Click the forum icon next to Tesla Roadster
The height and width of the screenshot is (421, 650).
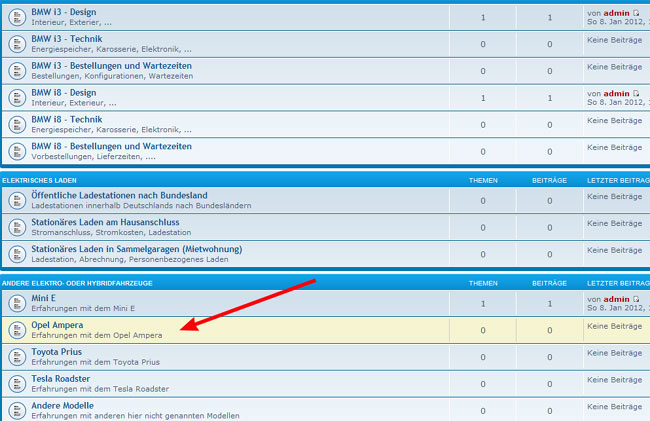tap(16, 384)
